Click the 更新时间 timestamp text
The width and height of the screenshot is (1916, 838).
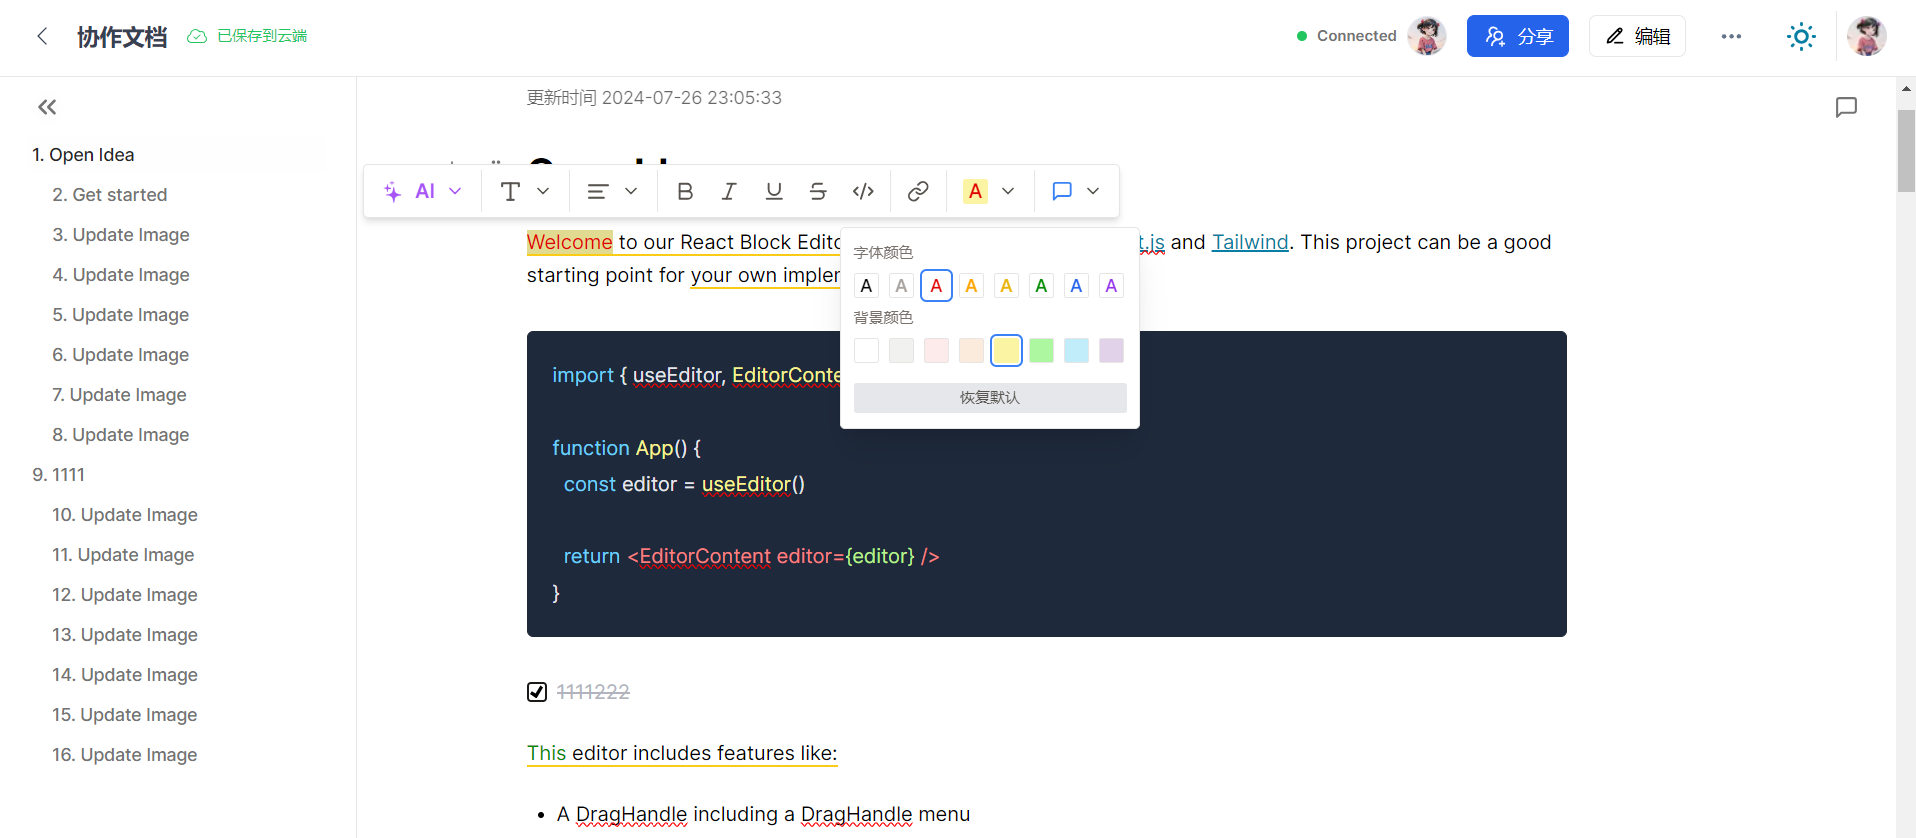[x=654, y=98]
